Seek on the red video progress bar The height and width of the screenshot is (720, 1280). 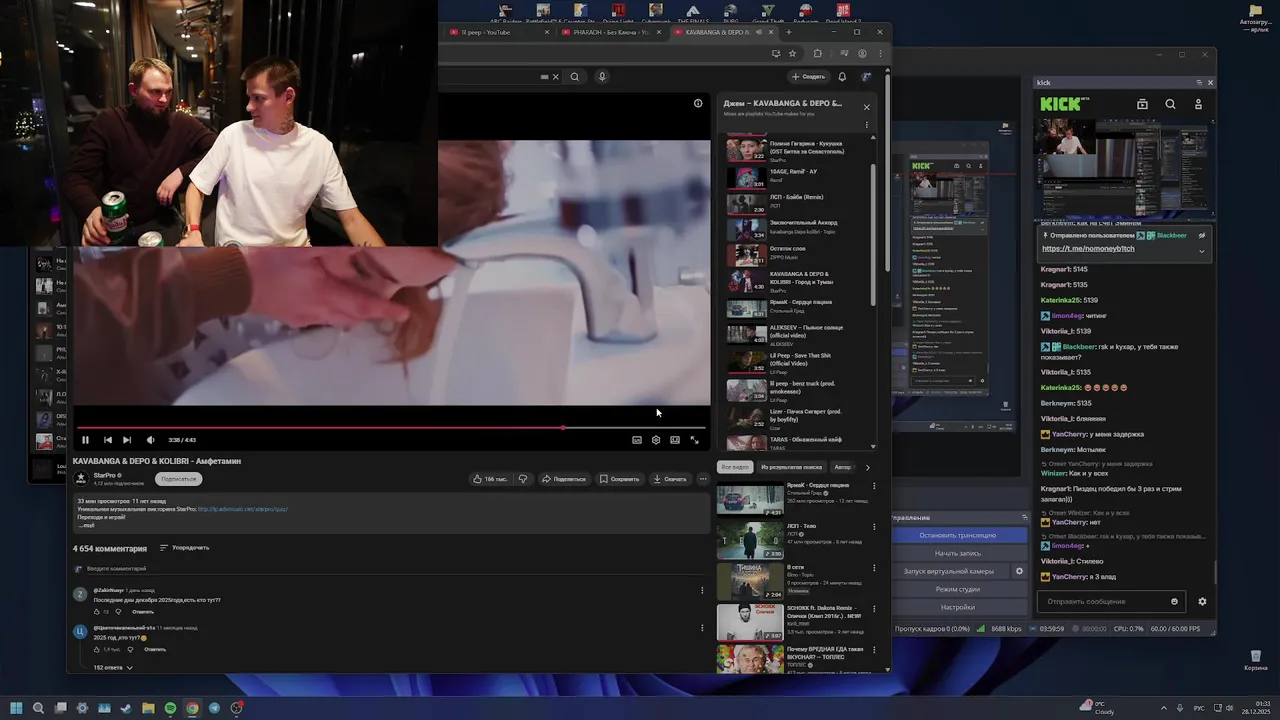tap(391, 427)
